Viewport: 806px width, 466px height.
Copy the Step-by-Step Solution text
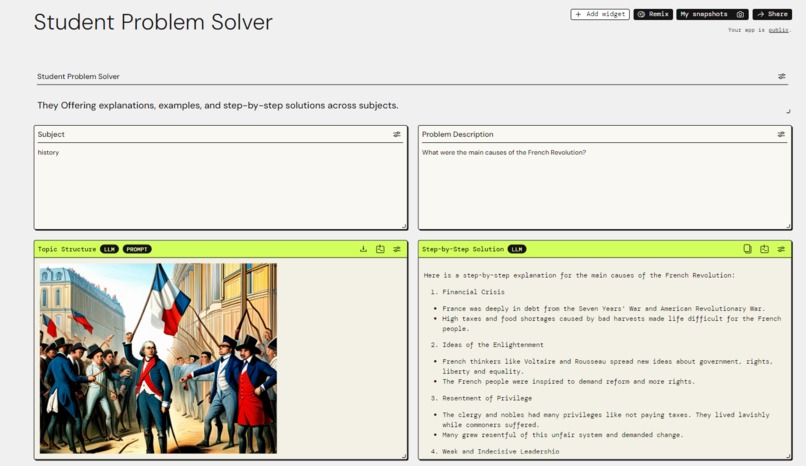click(747, 249)
